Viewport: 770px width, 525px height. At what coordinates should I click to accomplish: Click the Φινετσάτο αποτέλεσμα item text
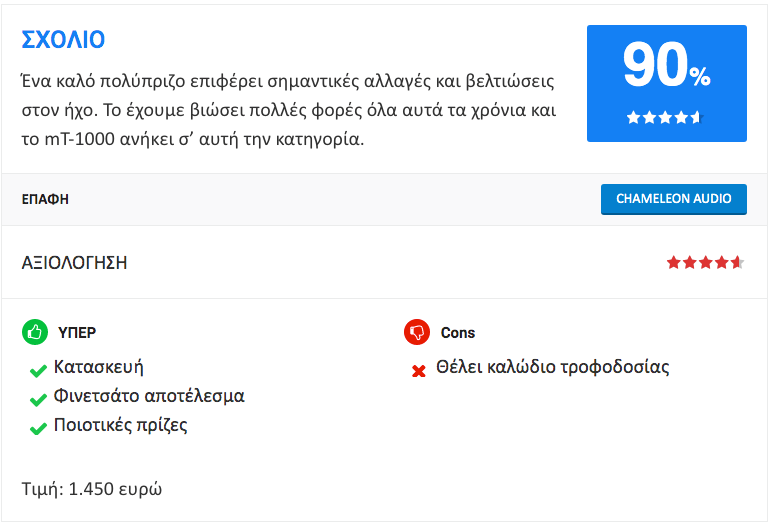coord(149,396)
